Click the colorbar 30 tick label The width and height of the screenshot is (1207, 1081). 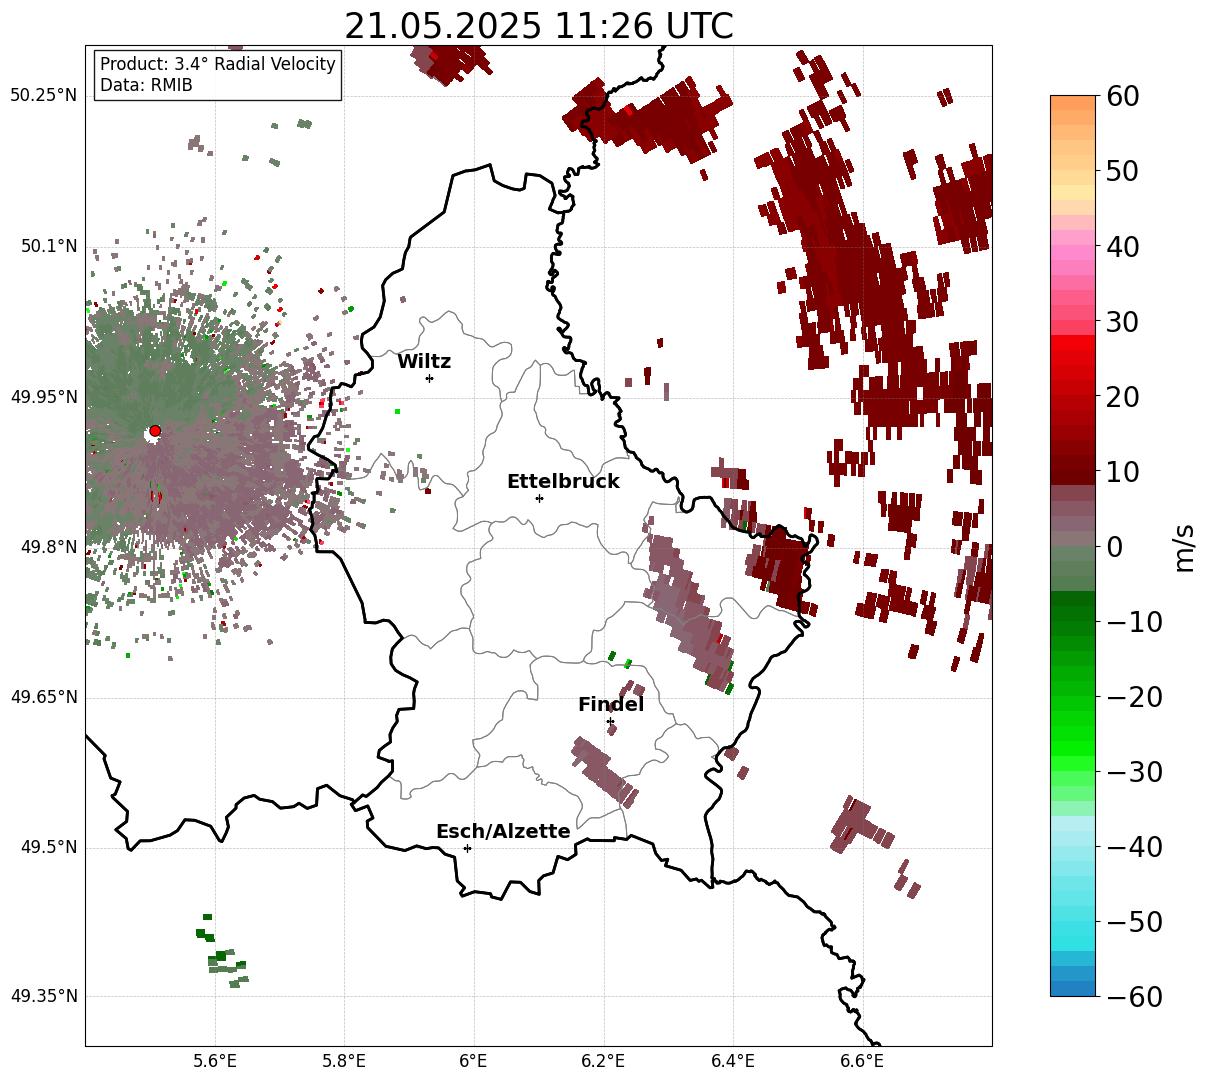(x=1122, y=322)
